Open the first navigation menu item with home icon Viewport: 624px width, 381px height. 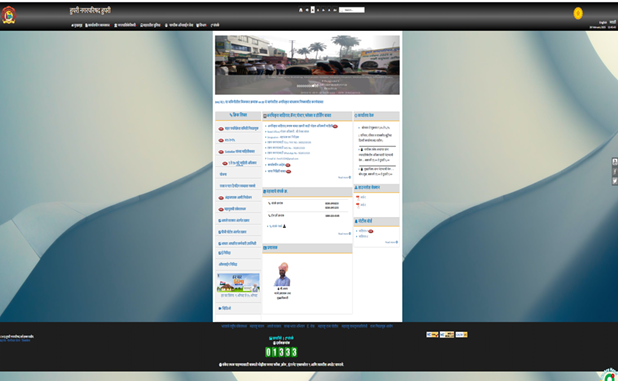[76, 25]
